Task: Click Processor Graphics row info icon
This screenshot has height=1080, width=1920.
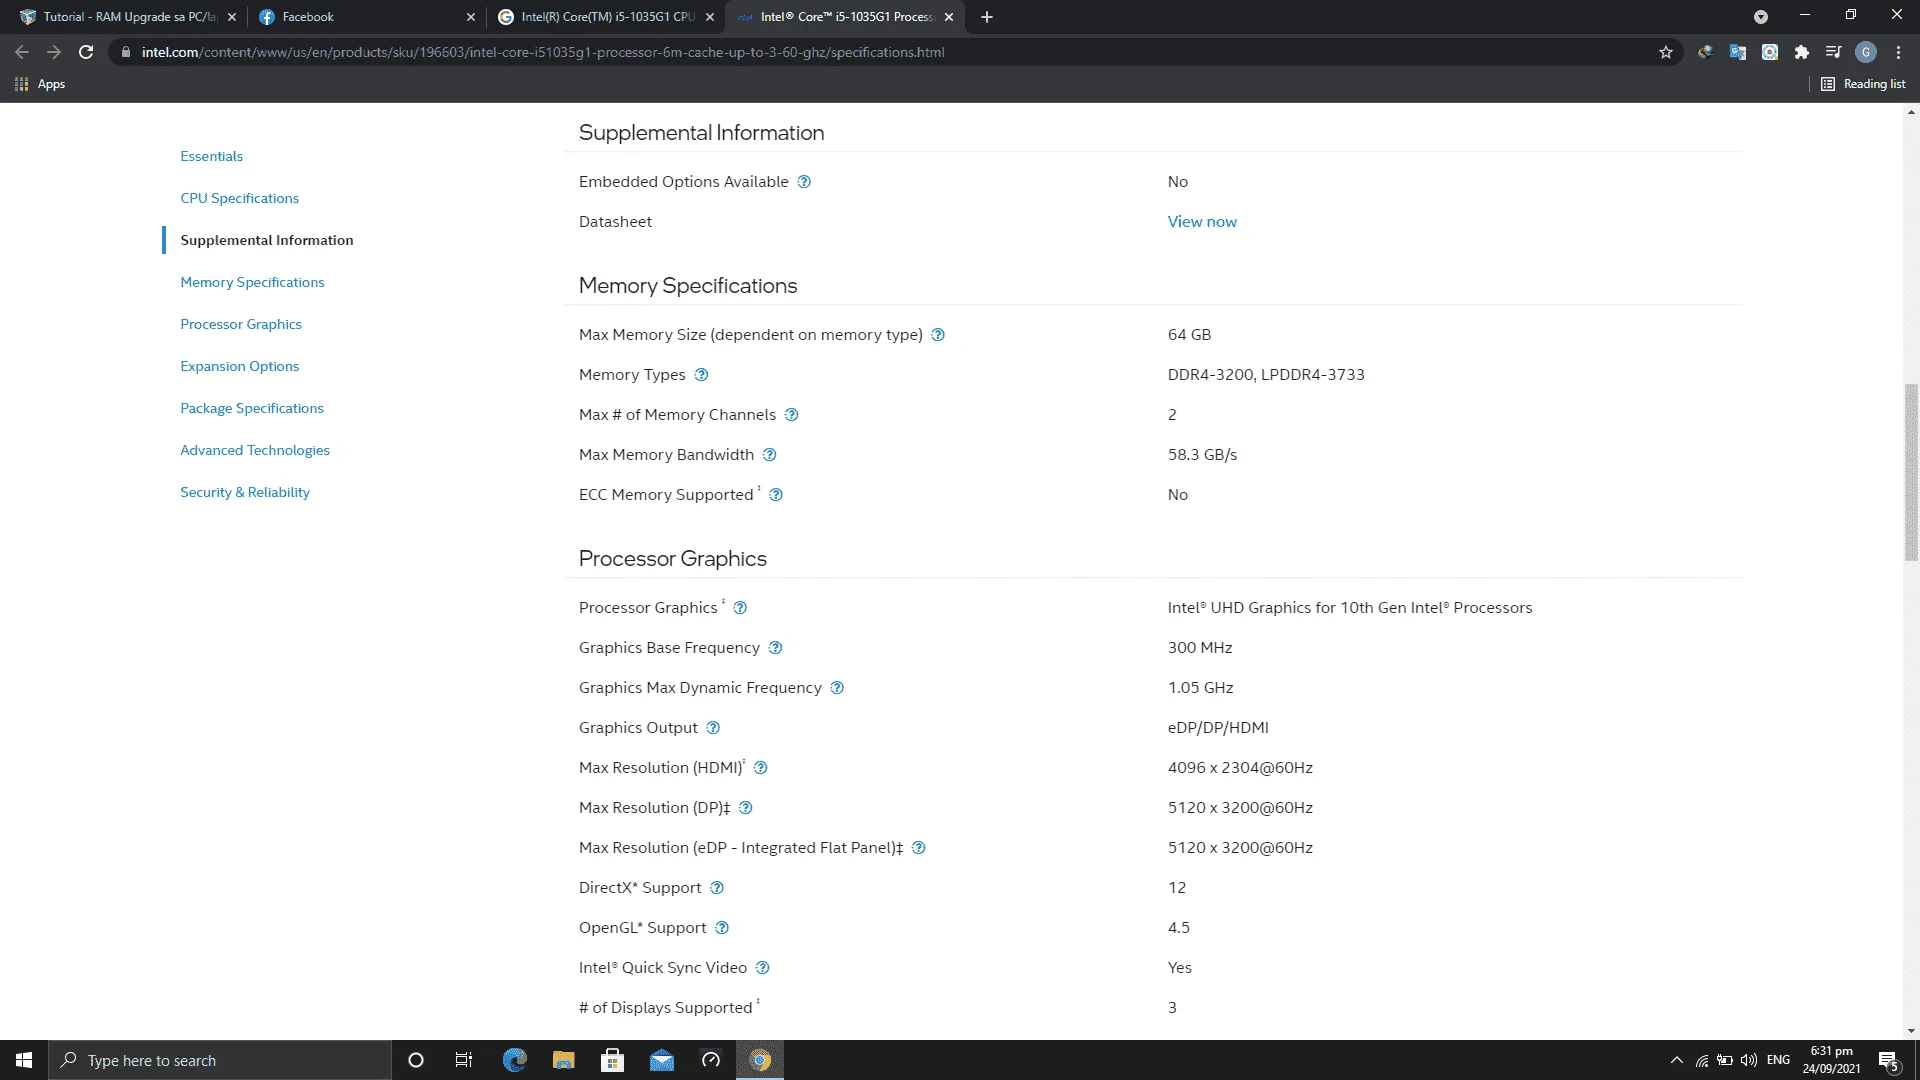Action: (x=740, y=608)
